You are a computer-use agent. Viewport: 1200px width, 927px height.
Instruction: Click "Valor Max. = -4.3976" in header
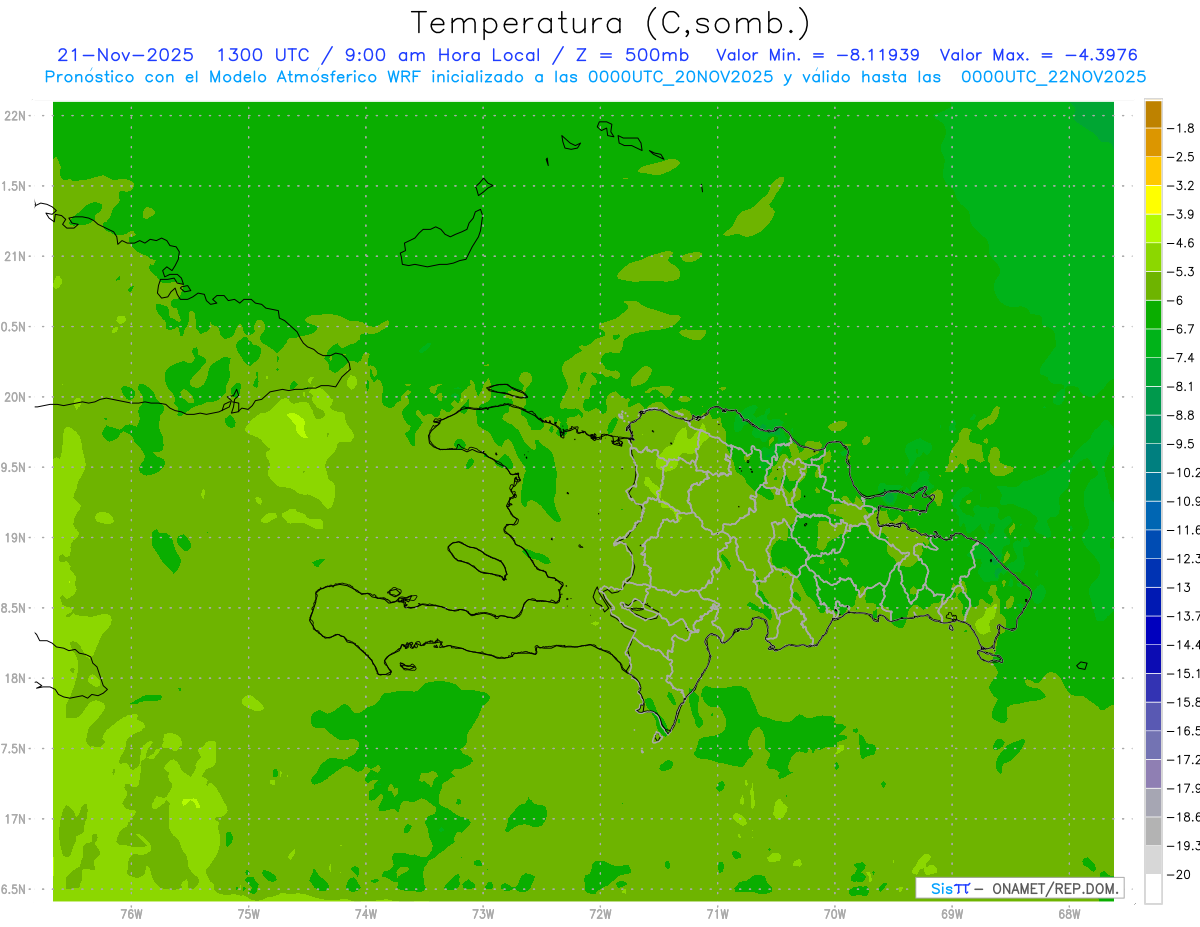point(1039,56)
